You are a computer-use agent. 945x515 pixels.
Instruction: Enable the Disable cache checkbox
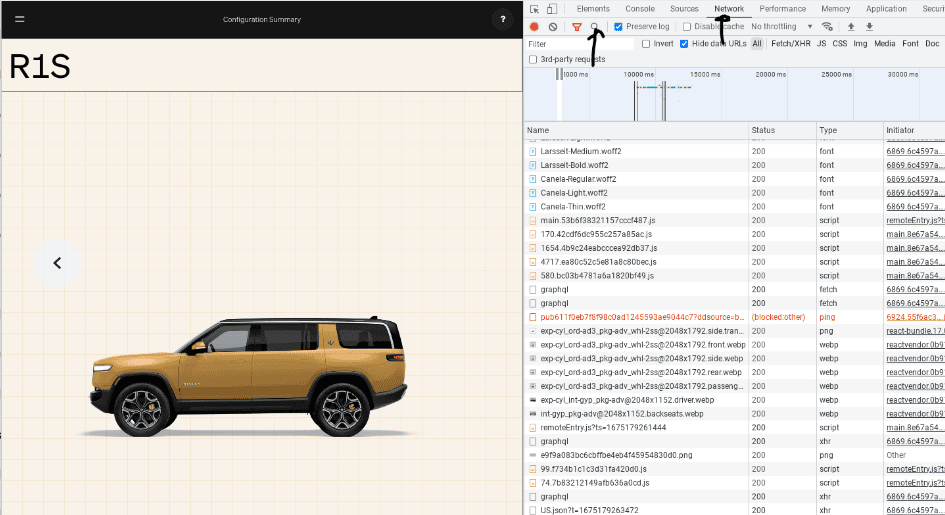click(686, 27)
